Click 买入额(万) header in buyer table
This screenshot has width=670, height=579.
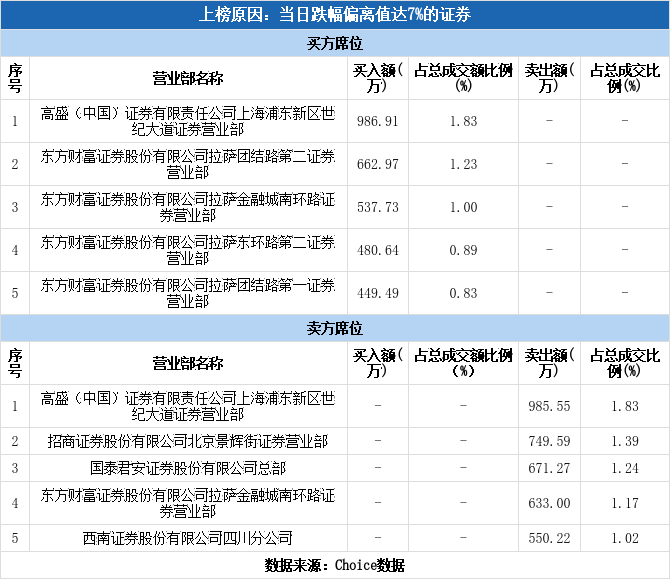(378, 78)
